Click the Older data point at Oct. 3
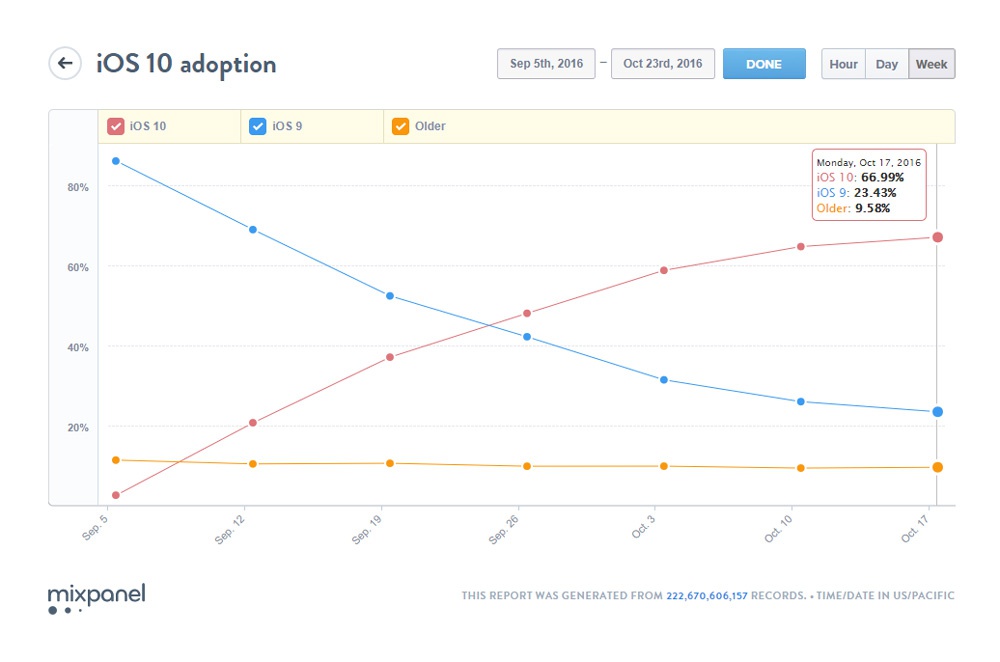Viewport: 1000px width, 662px height. (x=664, y=466)
